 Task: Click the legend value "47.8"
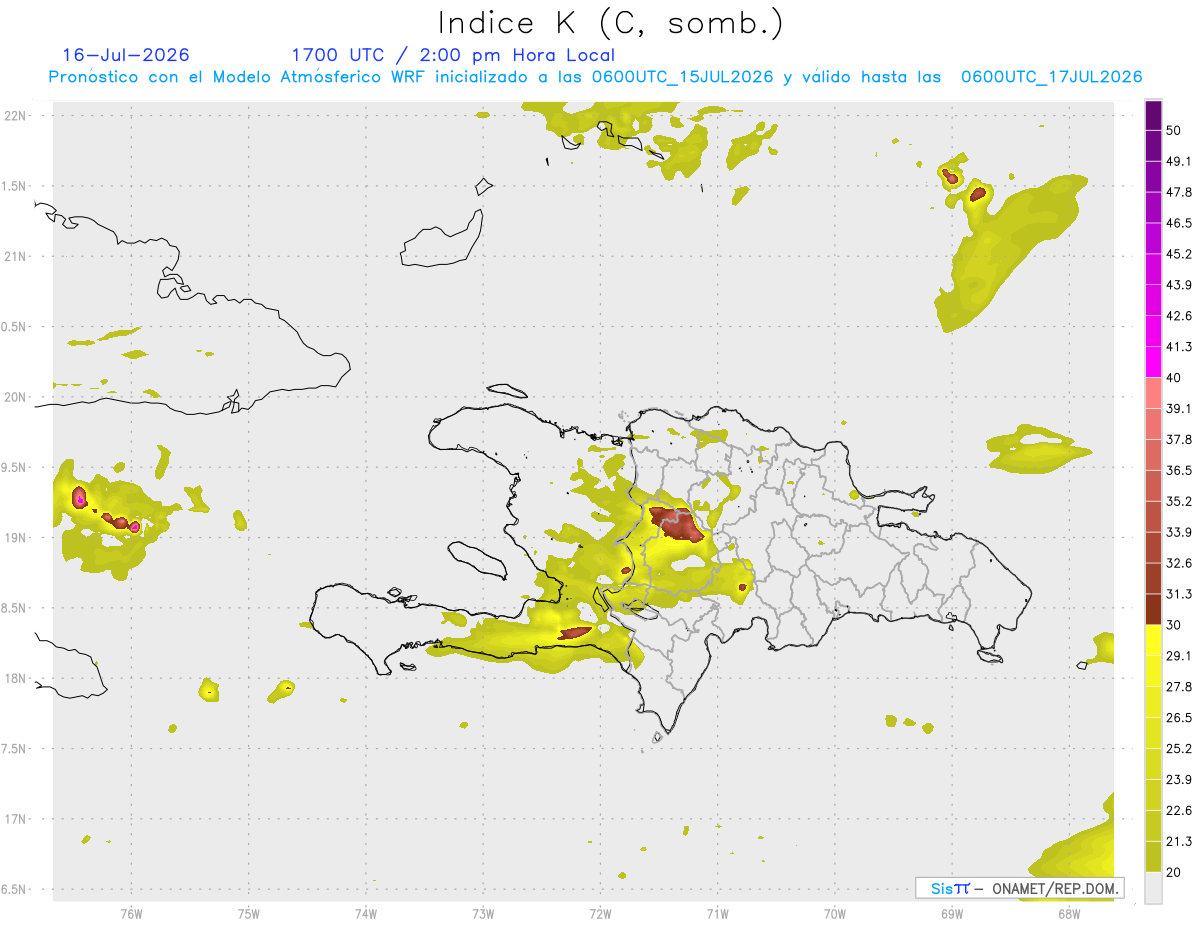tap(1179, 192)
